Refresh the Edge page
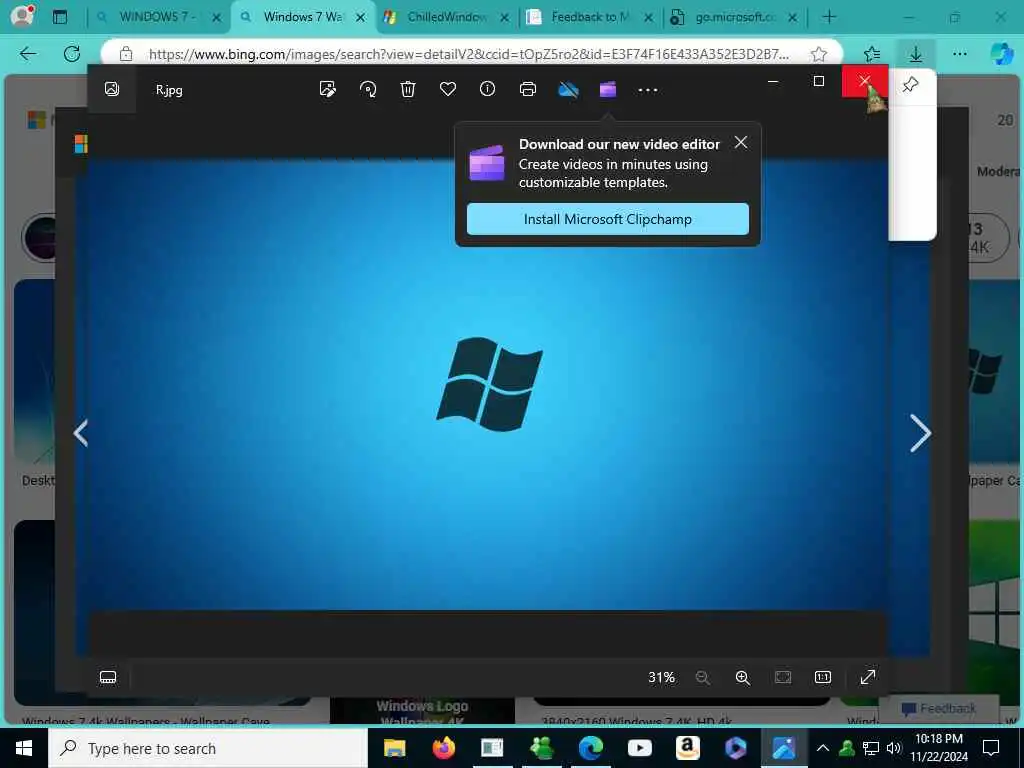 coord(72,54)
